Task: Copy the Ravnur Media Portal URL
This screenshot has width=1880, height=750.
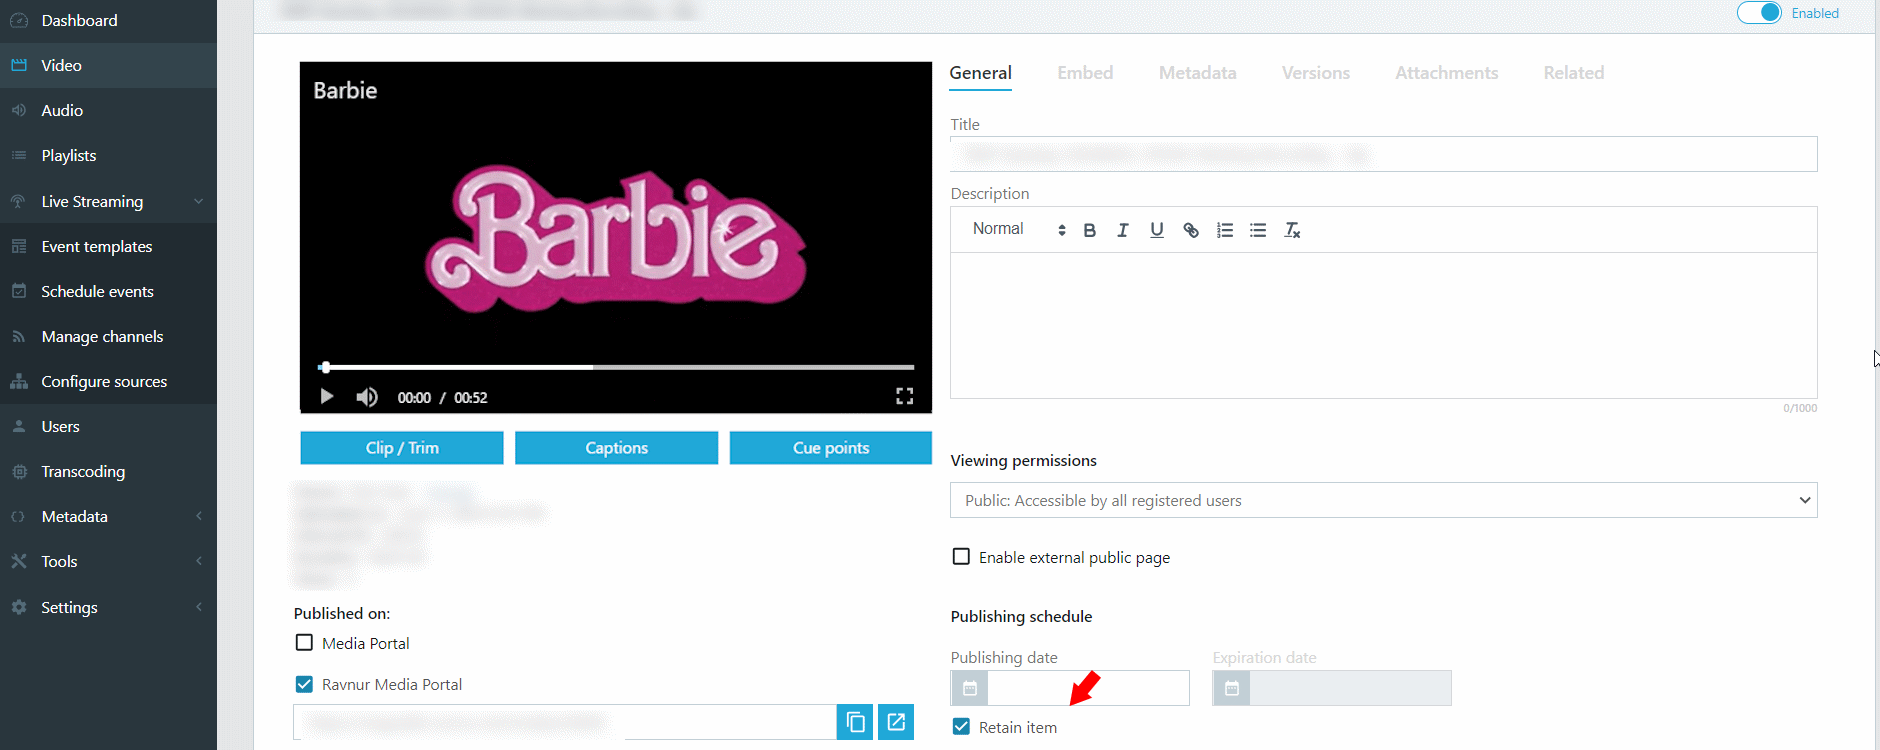Action: [855, 722]
